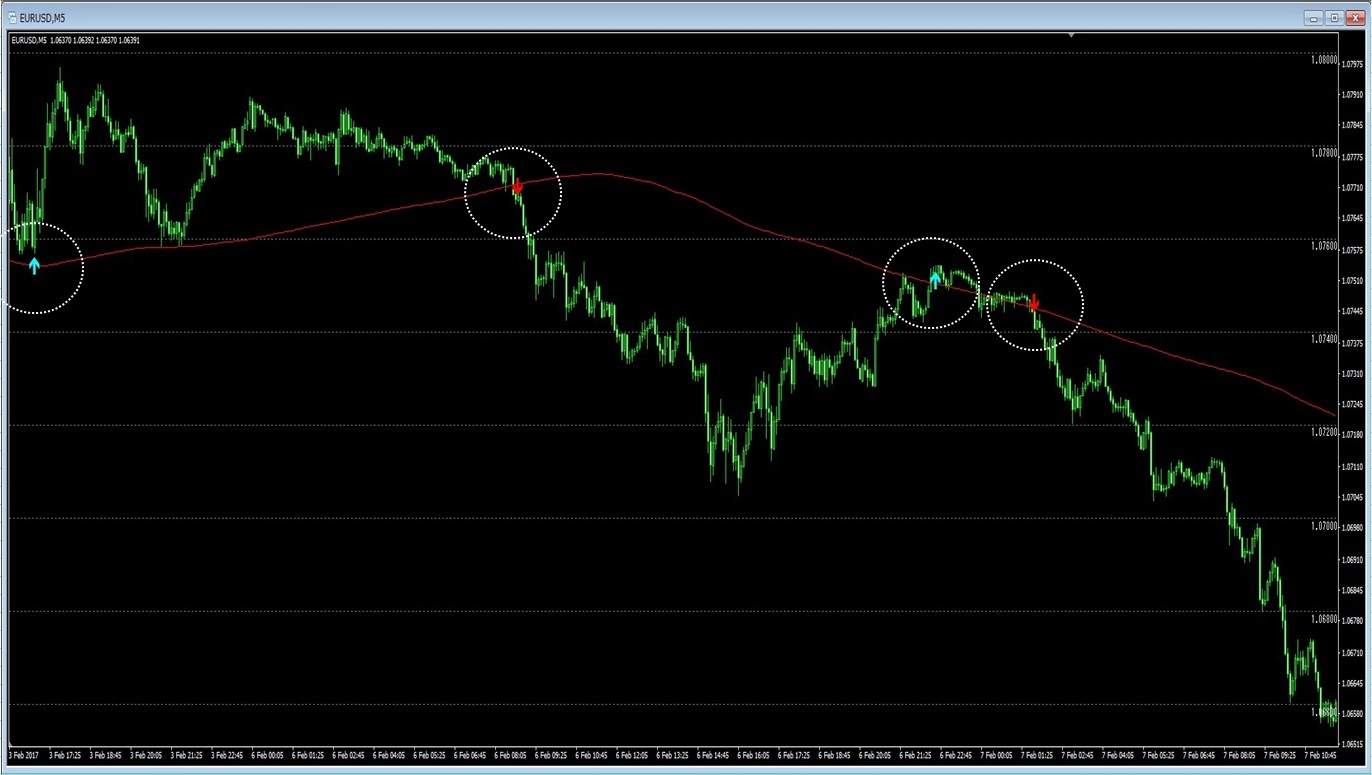Click the 6 Feb 00:05 time label

click(x=268, y=756)
